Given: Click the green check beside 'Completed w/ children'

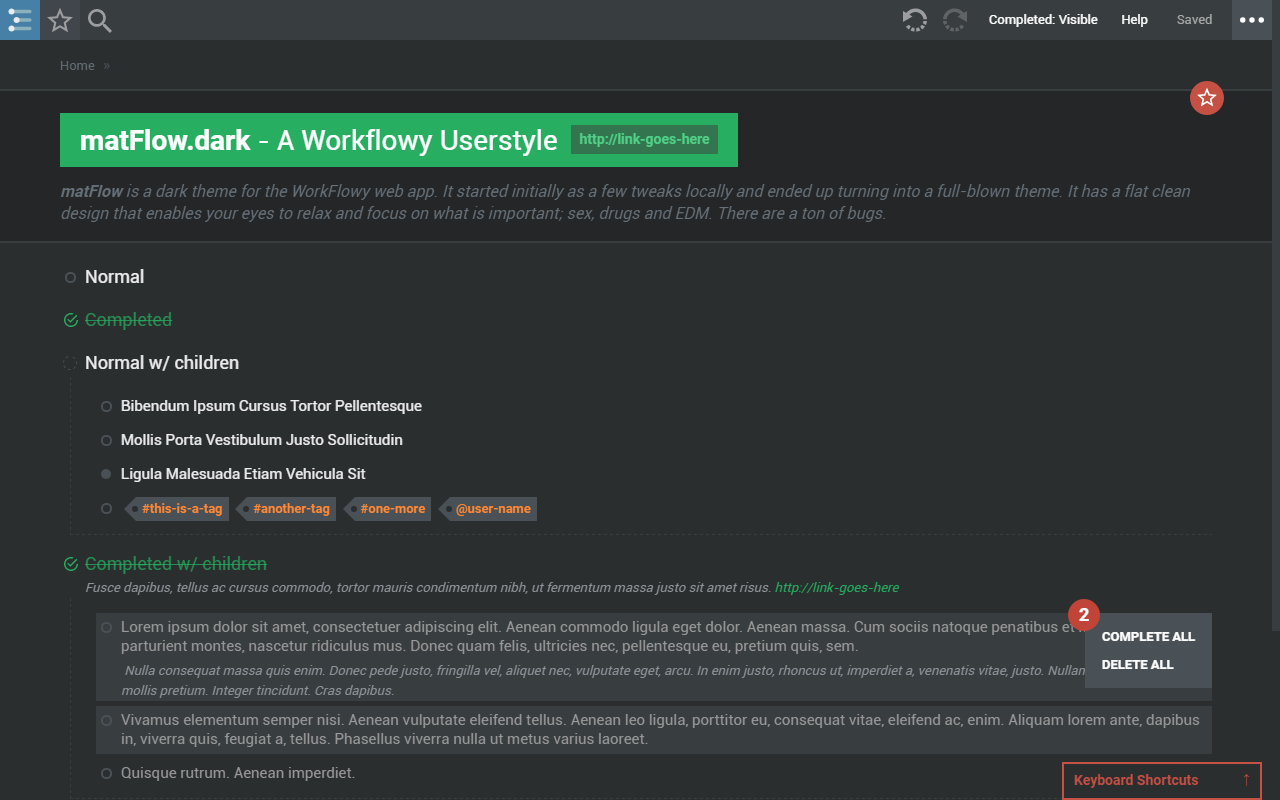Looking at the screenshot, I should pyautogui.click(x=69, y=563).
